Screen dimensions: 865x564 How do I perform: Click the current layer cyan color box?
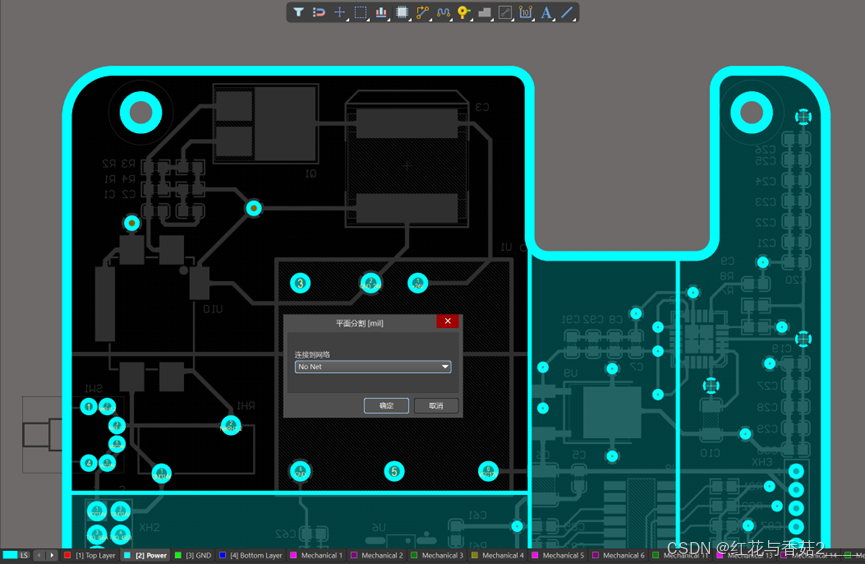click(9, 555)
